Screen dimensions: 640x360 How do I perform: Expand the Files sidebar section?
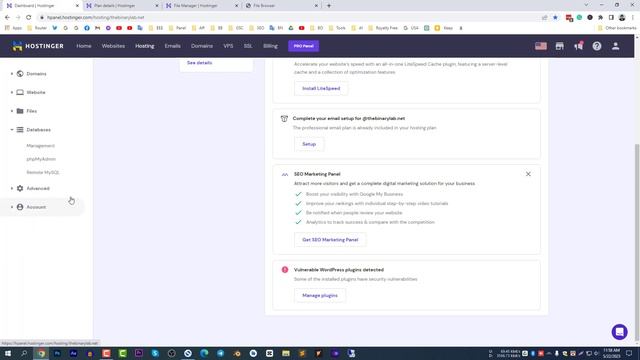pyautogui.click(x=12, y=111)
